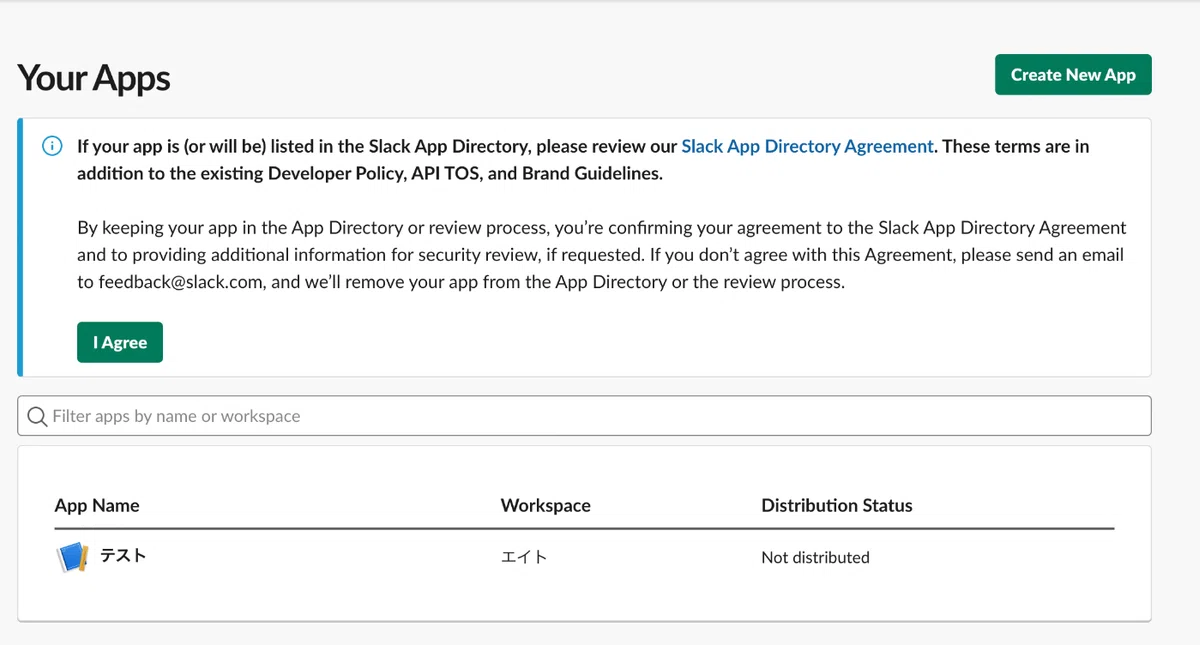Open the テスト app name link
The image size is (1200, 645).
[123, 556]
